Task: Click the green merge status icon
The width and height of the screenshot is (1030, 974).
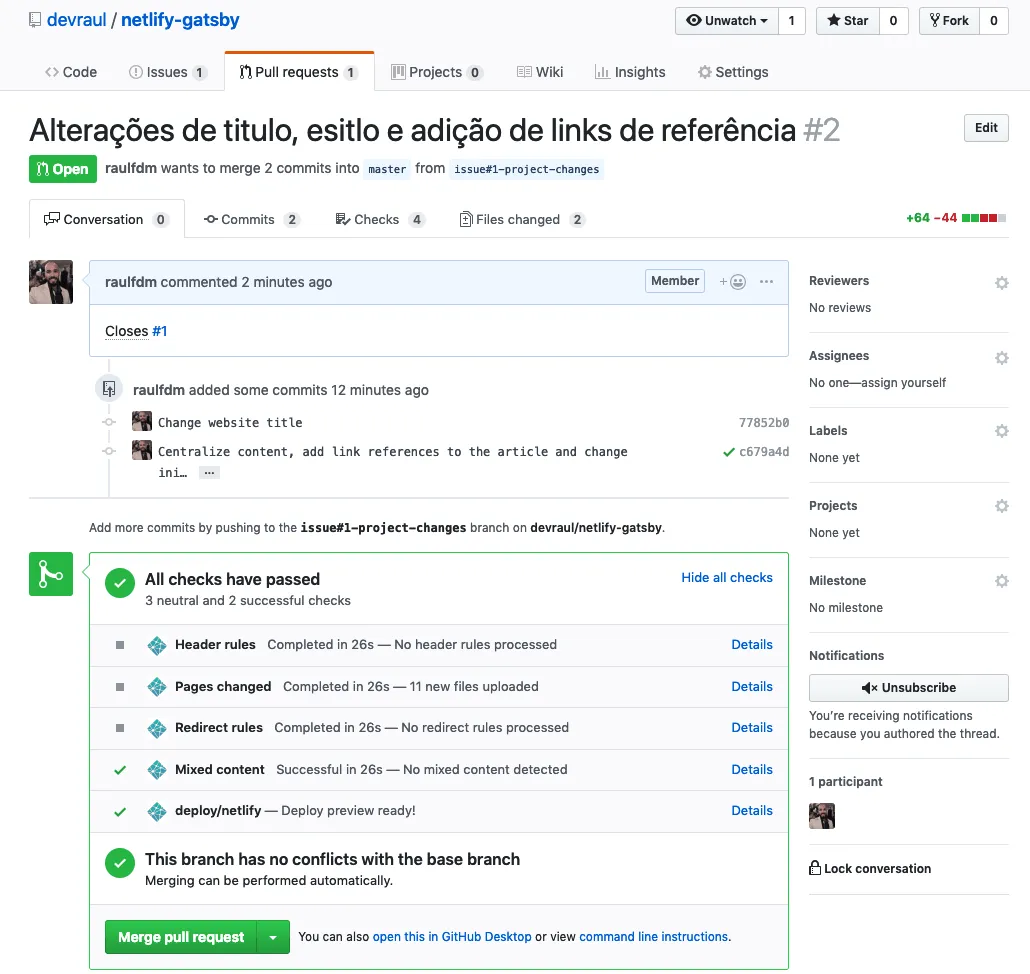Action: pos(51,574)
